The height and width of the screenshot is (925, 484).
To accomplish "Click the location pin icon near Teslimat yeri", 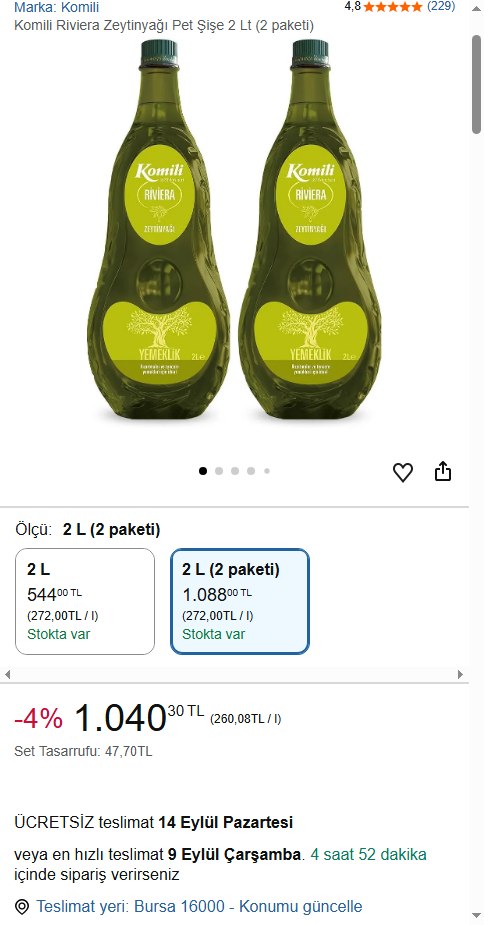I will point(22,906).
